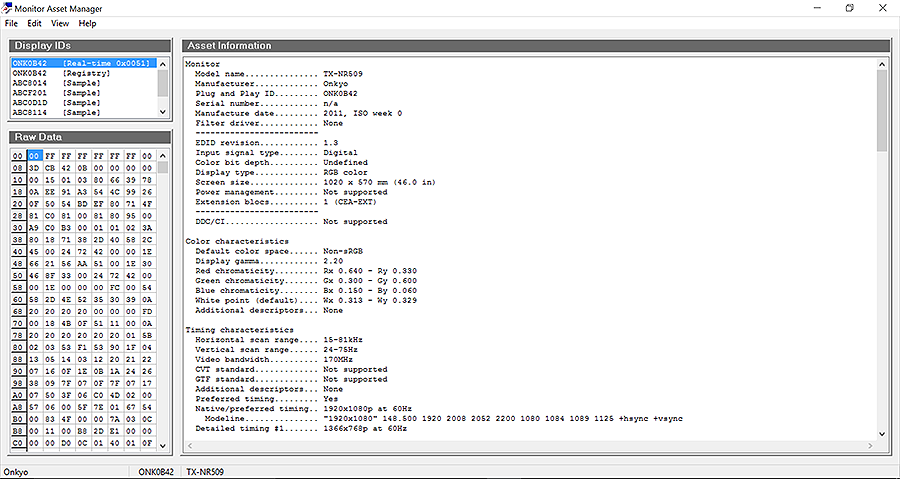Select the 4B byte in Raw Data

(67, 324)
